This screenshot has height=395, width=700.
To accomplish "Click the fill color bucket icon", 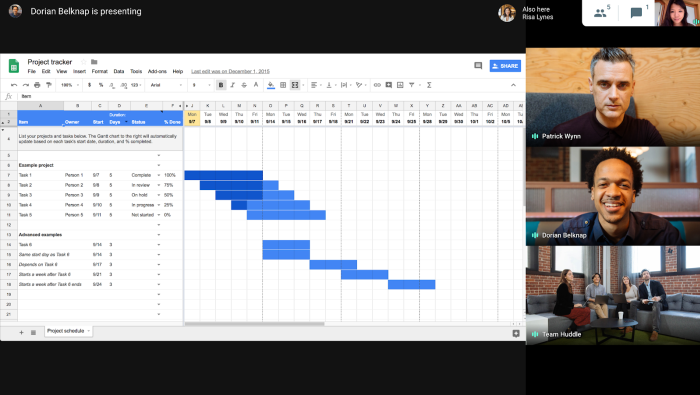I will pos(271,85).
